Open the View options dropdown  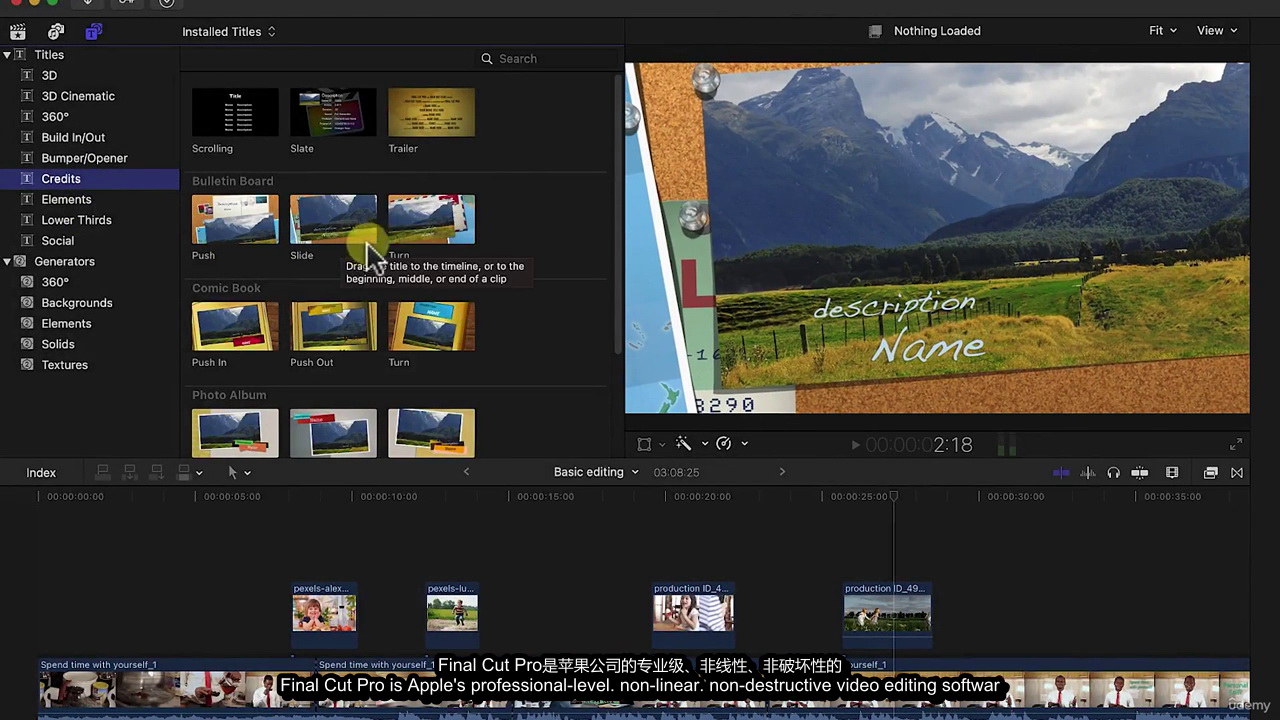[1217, 31]
